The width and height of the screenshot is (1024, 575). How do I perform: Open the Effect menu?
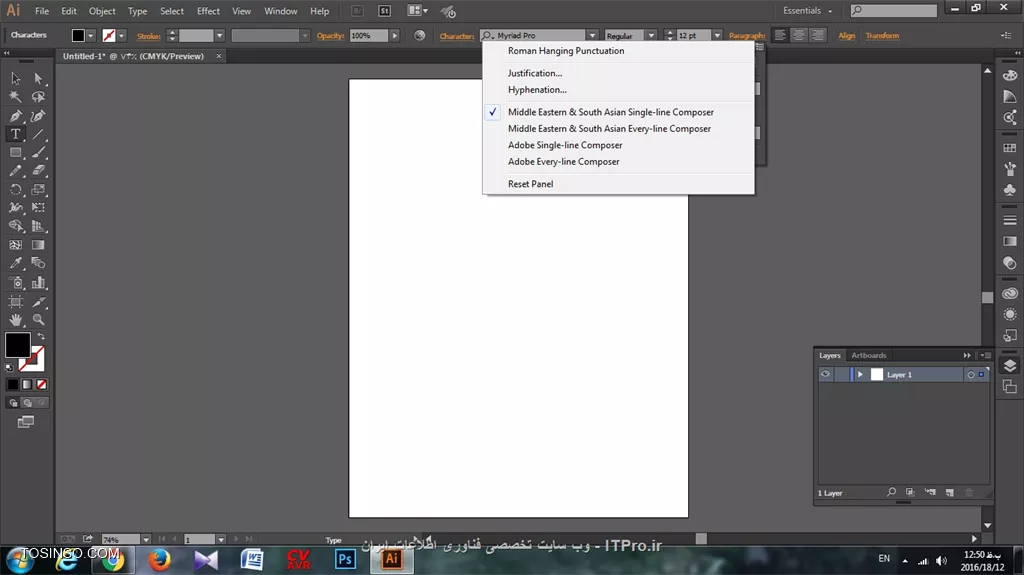208,11
